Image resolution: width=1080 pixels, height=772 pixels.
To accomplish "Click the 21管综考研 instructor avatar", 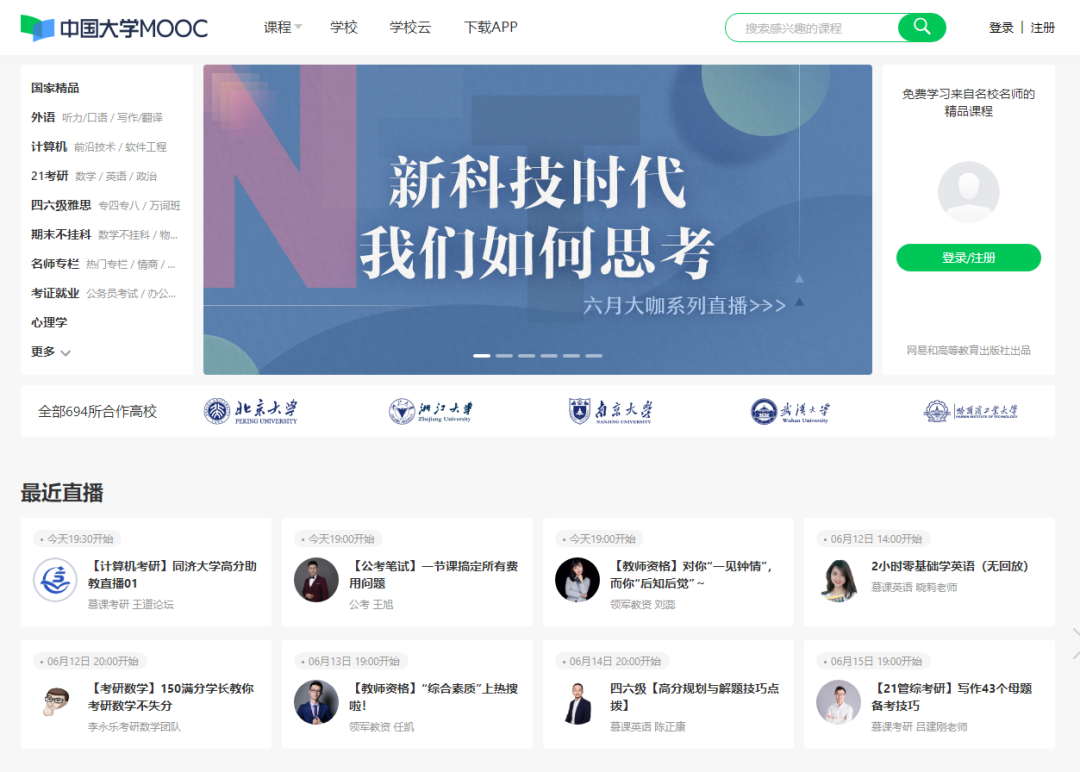I will (838, 702).
